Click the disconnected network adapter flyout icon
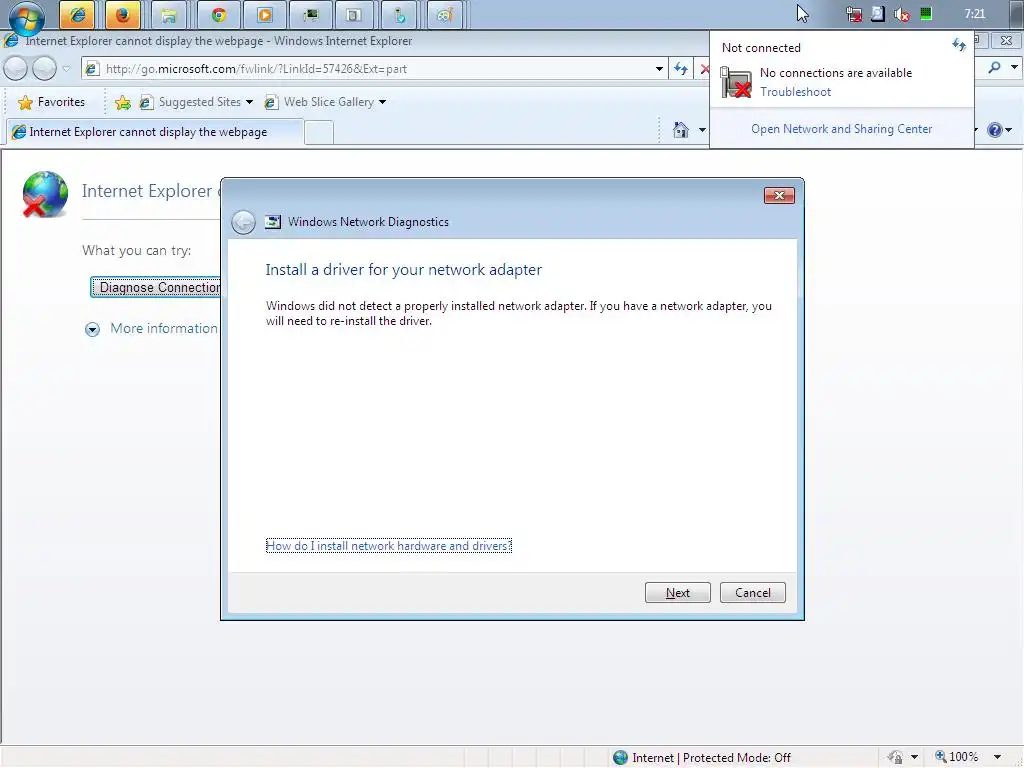The height and width of the screenshot is (768, 1024). coord(736,82)
